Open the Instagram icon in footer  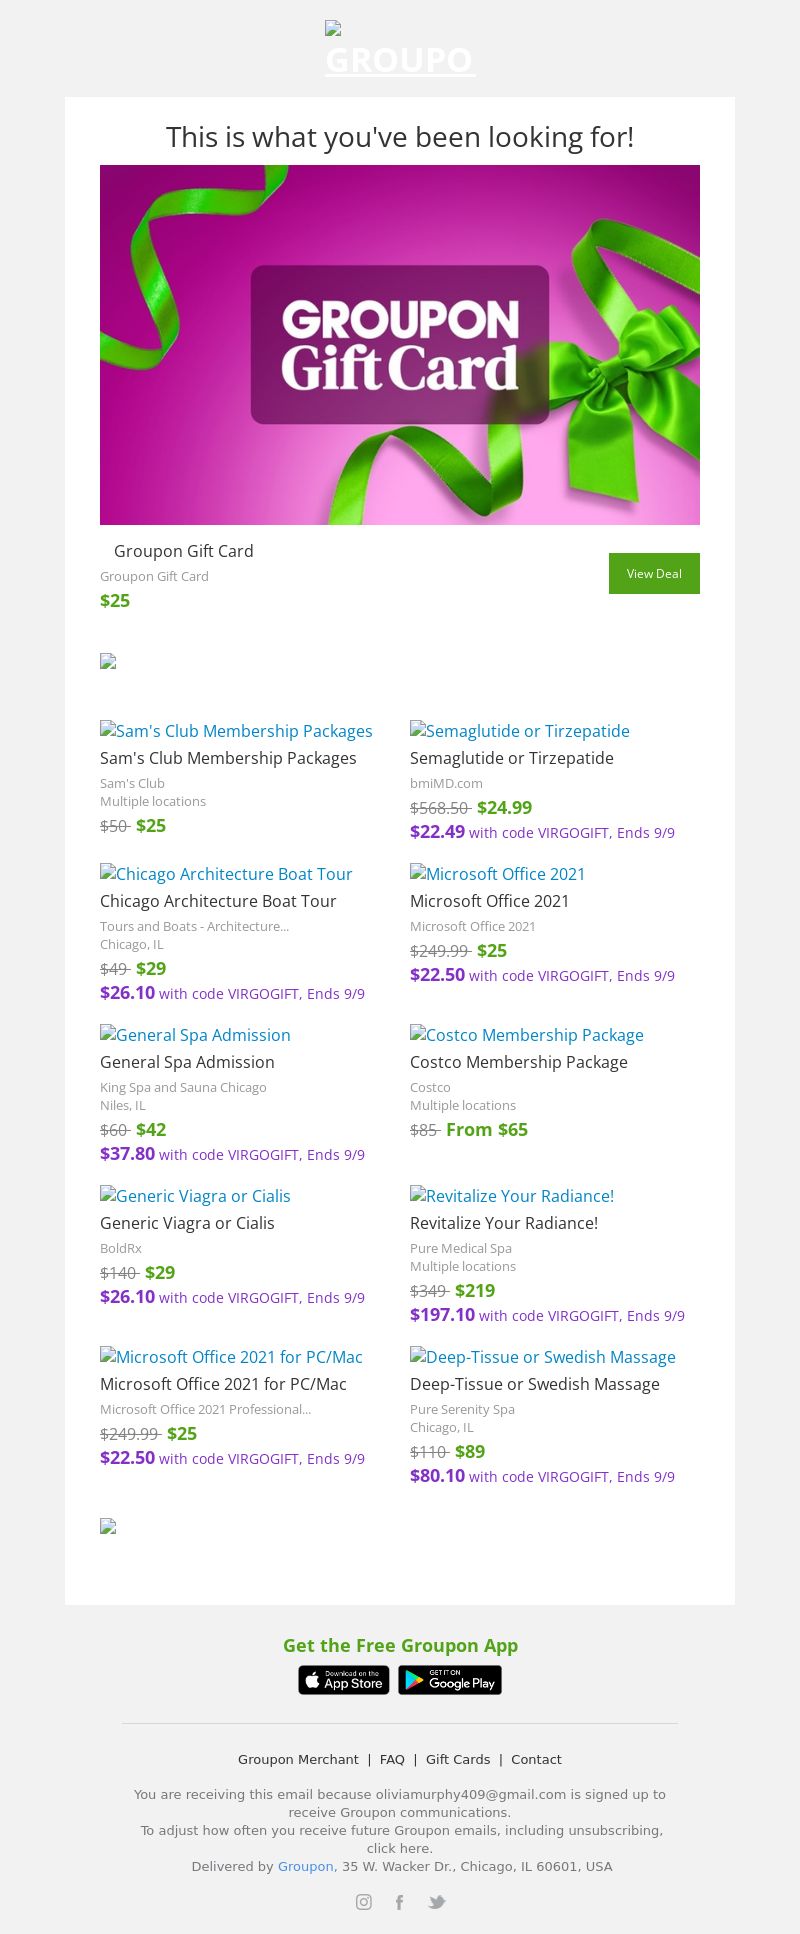click(364, 1902)
